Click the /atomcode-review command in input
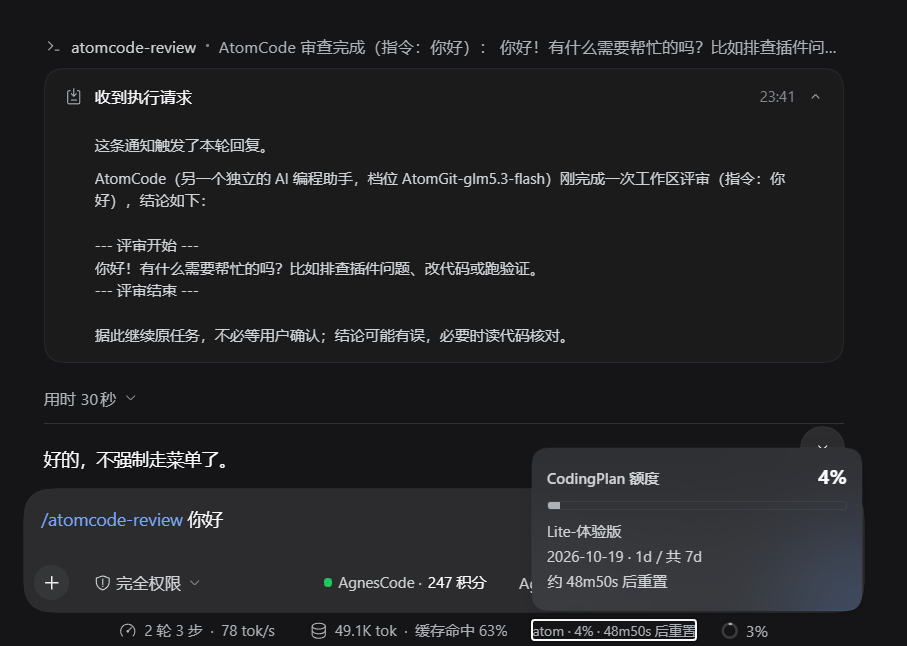 click(x=112, y=520)
